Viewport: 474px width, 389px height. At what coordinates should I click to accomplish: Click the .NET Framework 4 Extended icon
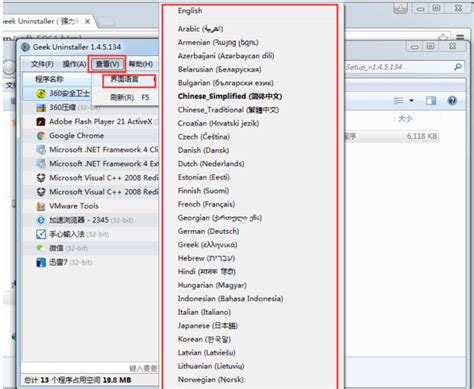(41, 164)
